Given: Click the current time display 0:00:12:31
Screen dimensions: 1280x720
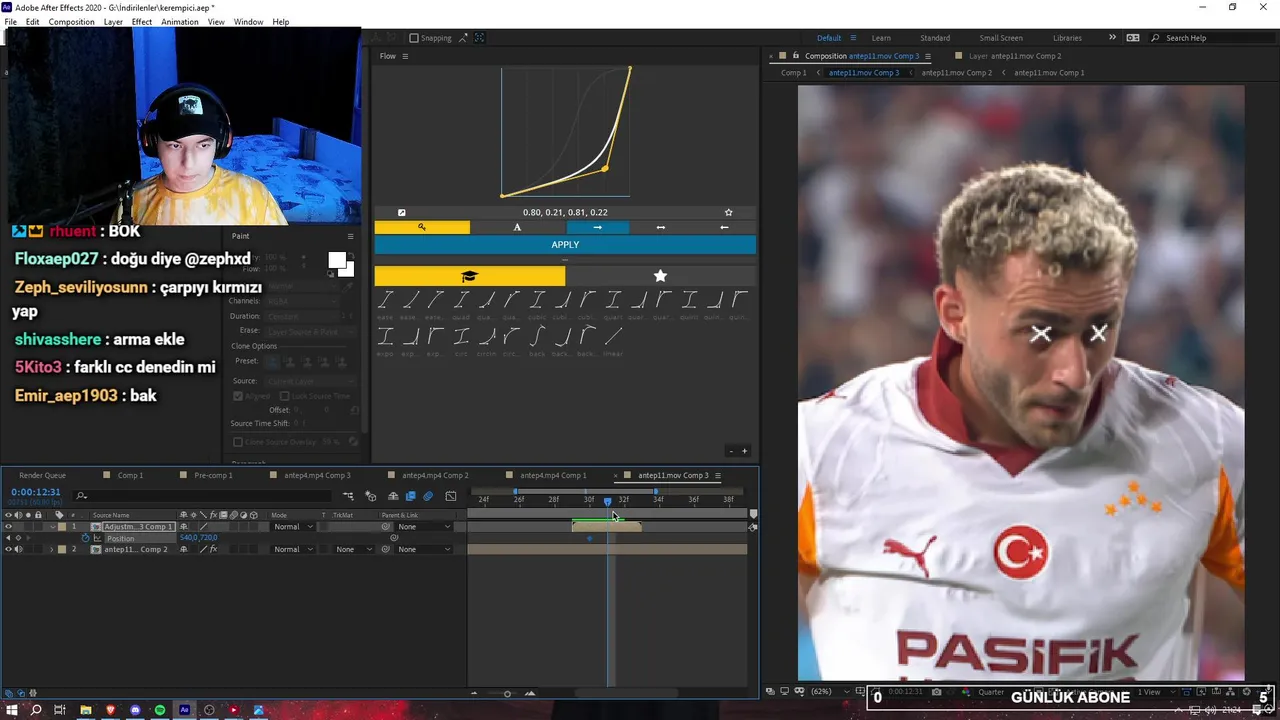Looking at the screenshot, I should (x=36, y=492).
